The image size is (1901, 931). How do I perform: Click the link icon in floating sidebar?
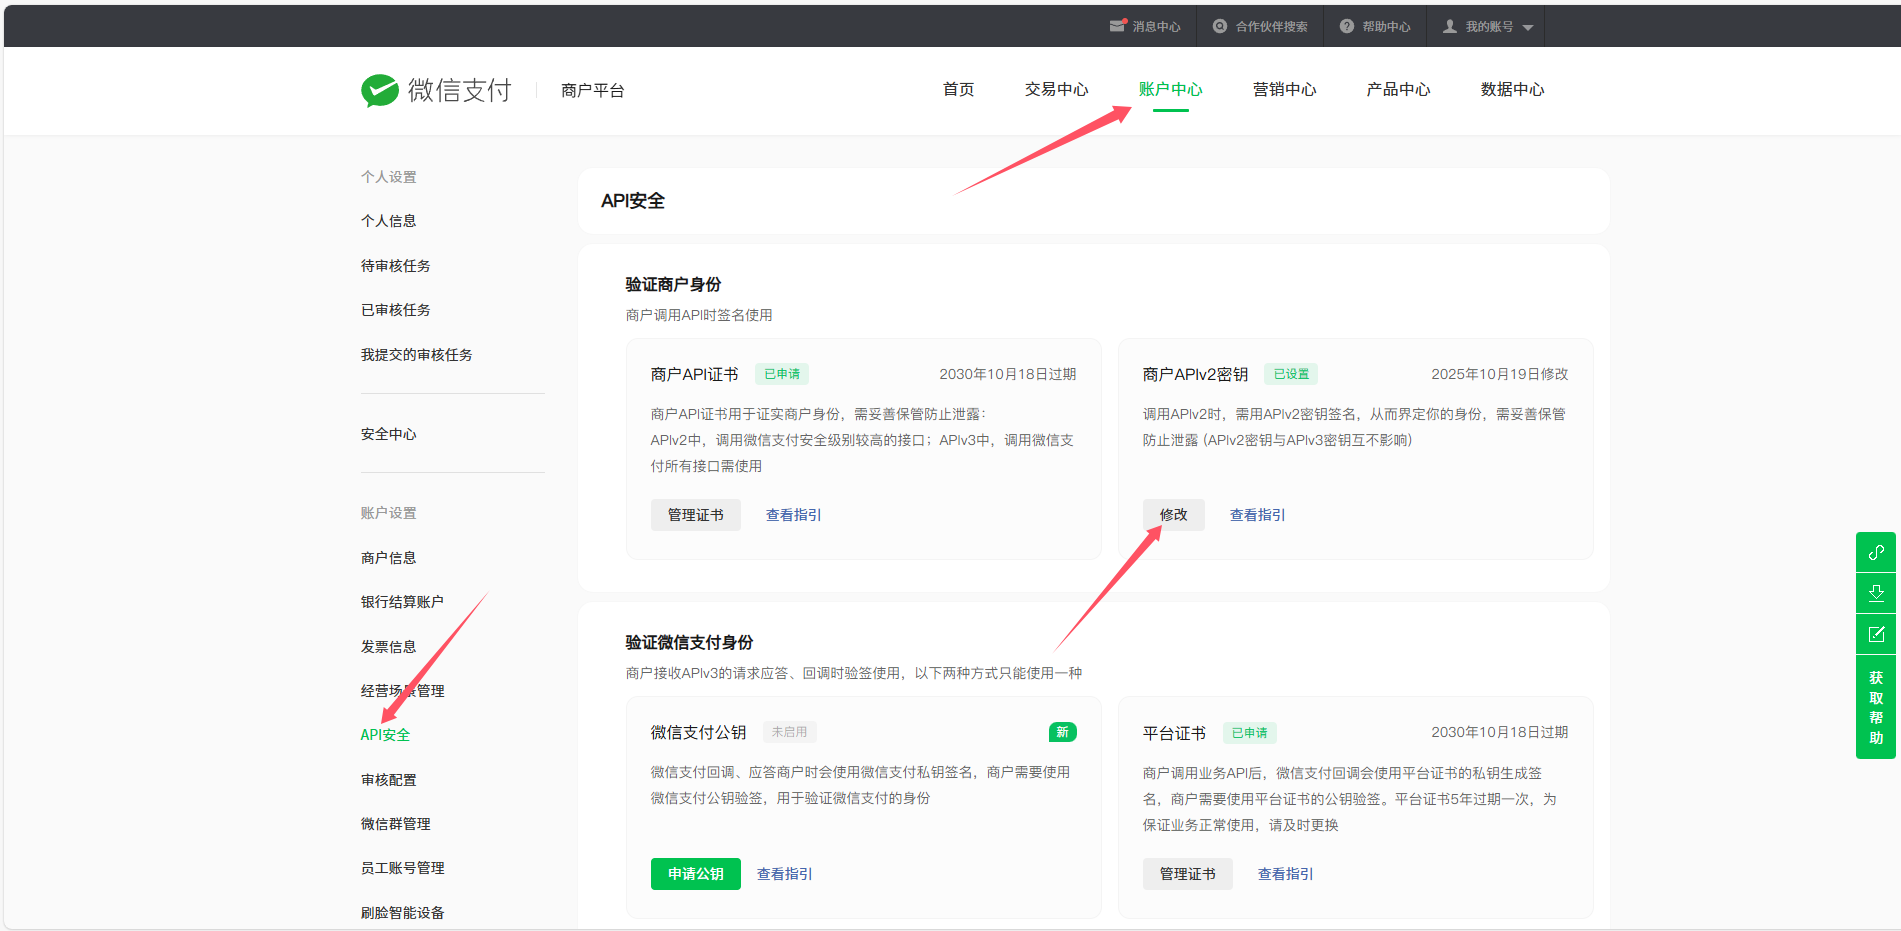(x=1875, y=552)
